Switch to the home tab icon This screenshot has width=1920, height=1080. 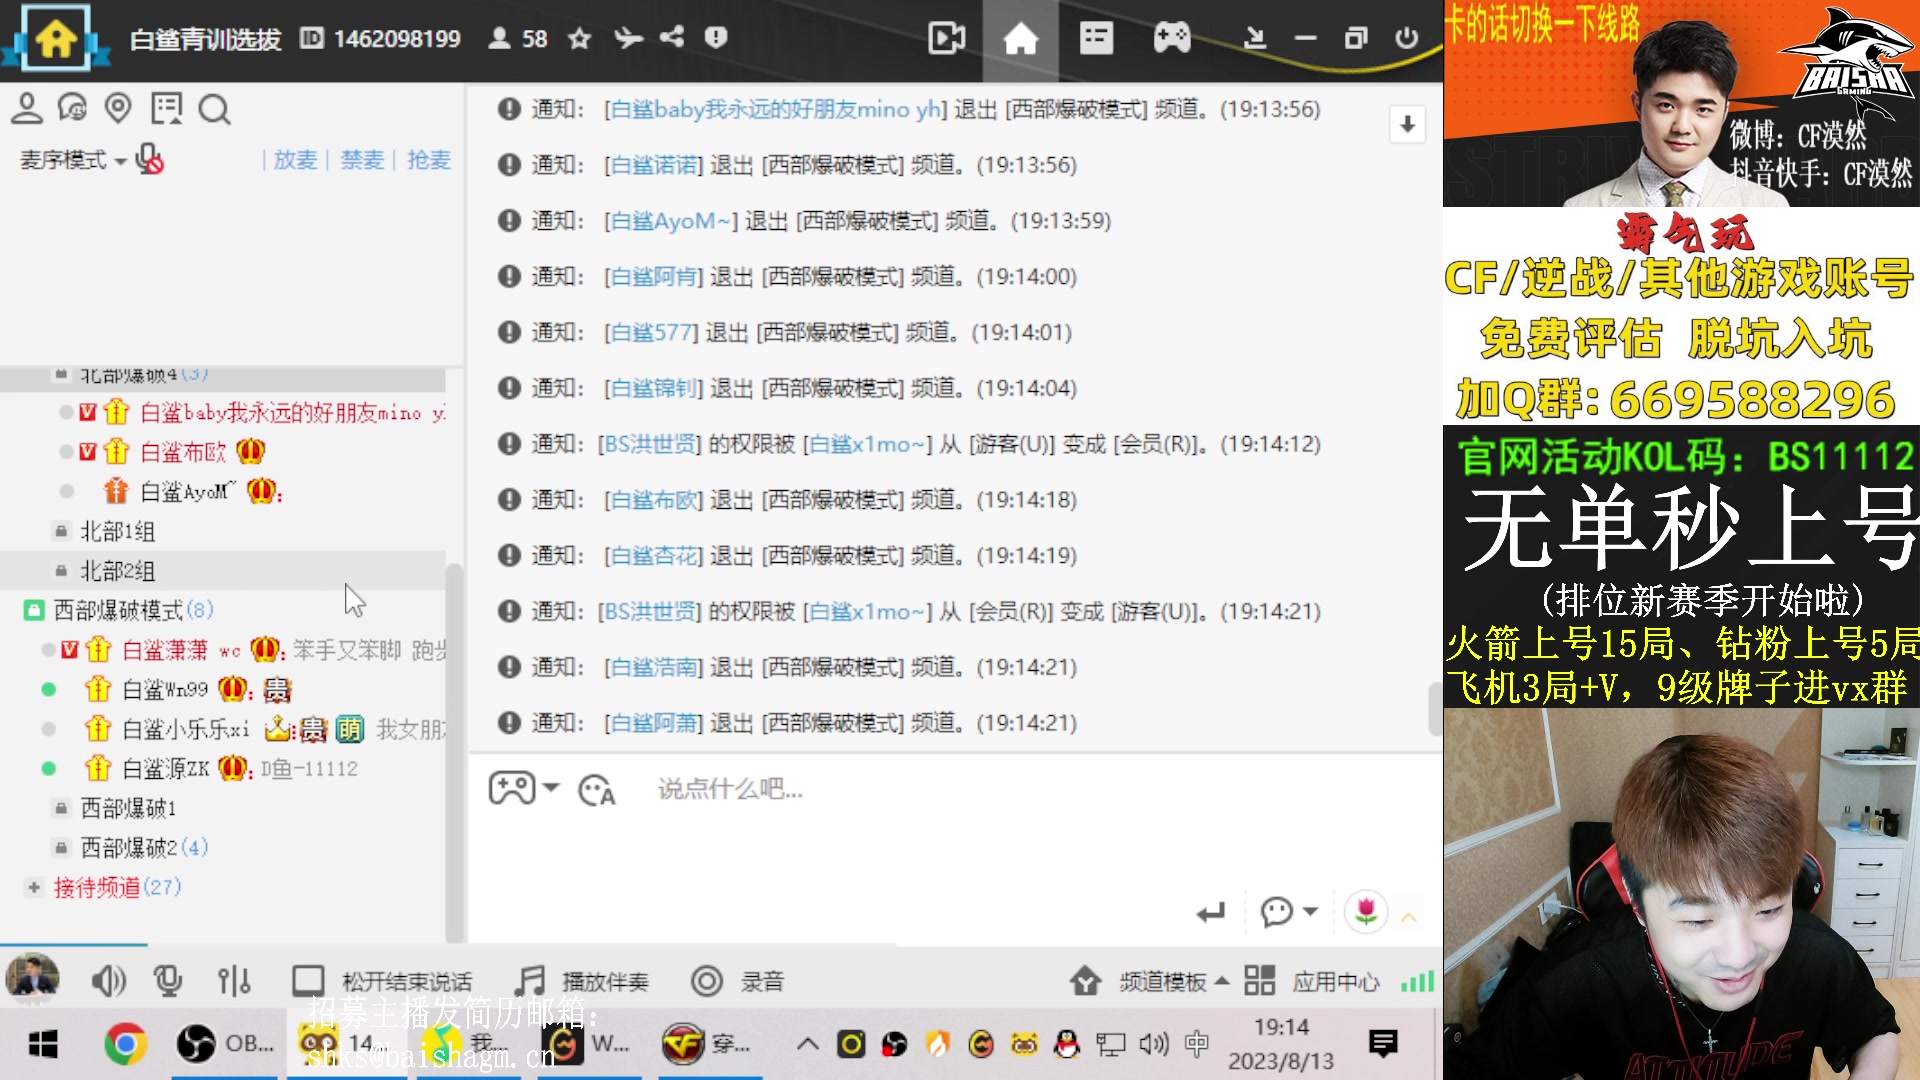pos(1020,39)
